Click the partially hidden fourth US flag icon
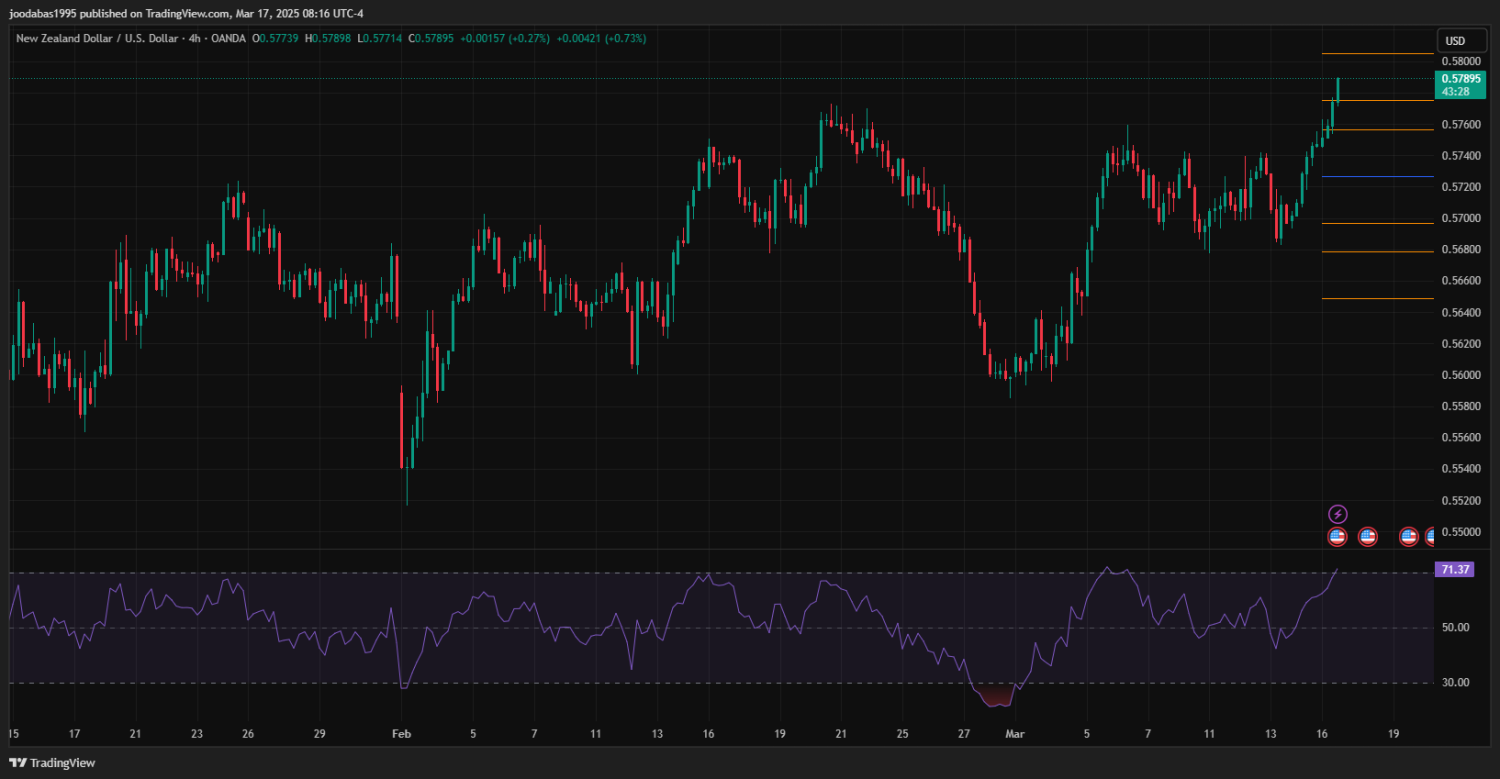The image size is (1500, 779). [1429, 537]
